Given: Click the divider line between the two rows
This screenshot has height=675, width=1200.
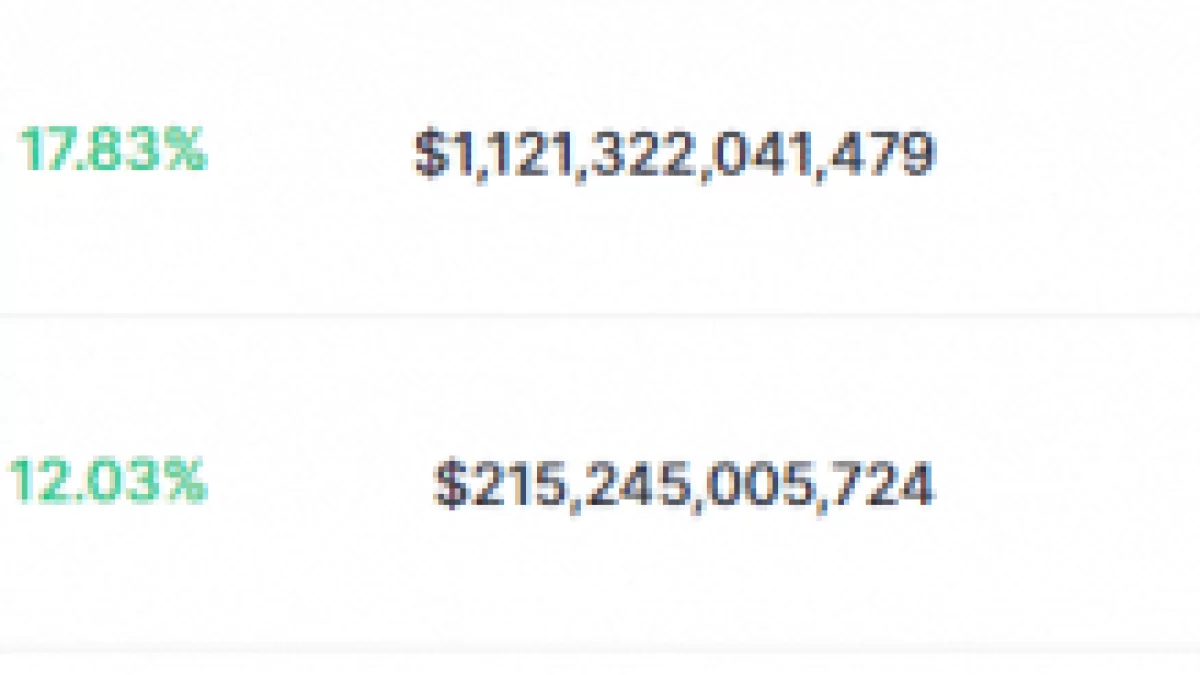Looking at the screenshot, I should click(x=600, y=315).
